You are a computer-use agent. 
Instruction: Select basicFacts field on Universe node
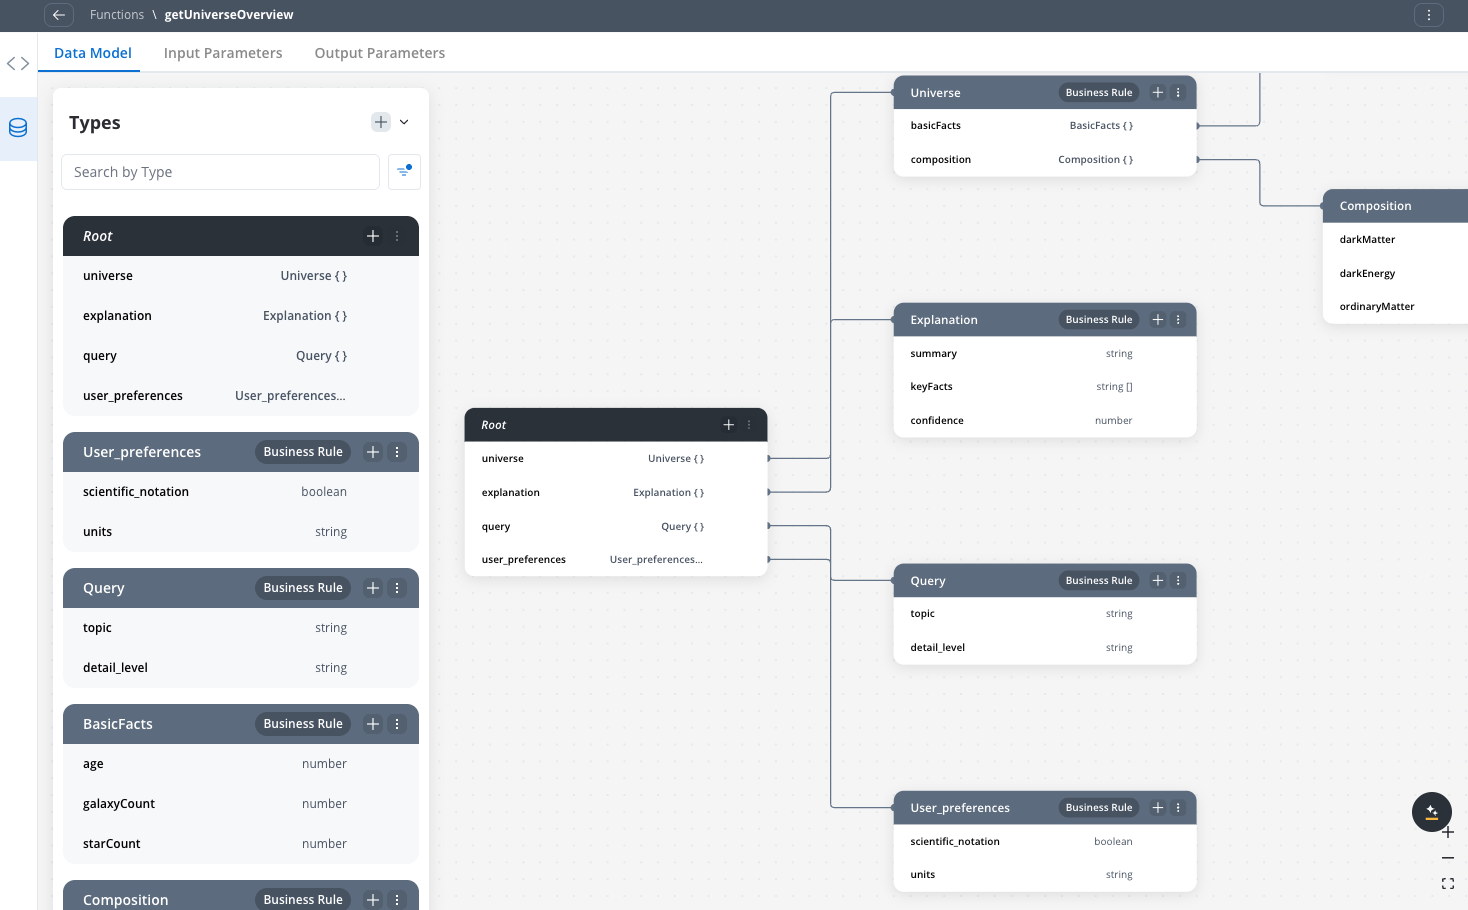(1045, 126)
